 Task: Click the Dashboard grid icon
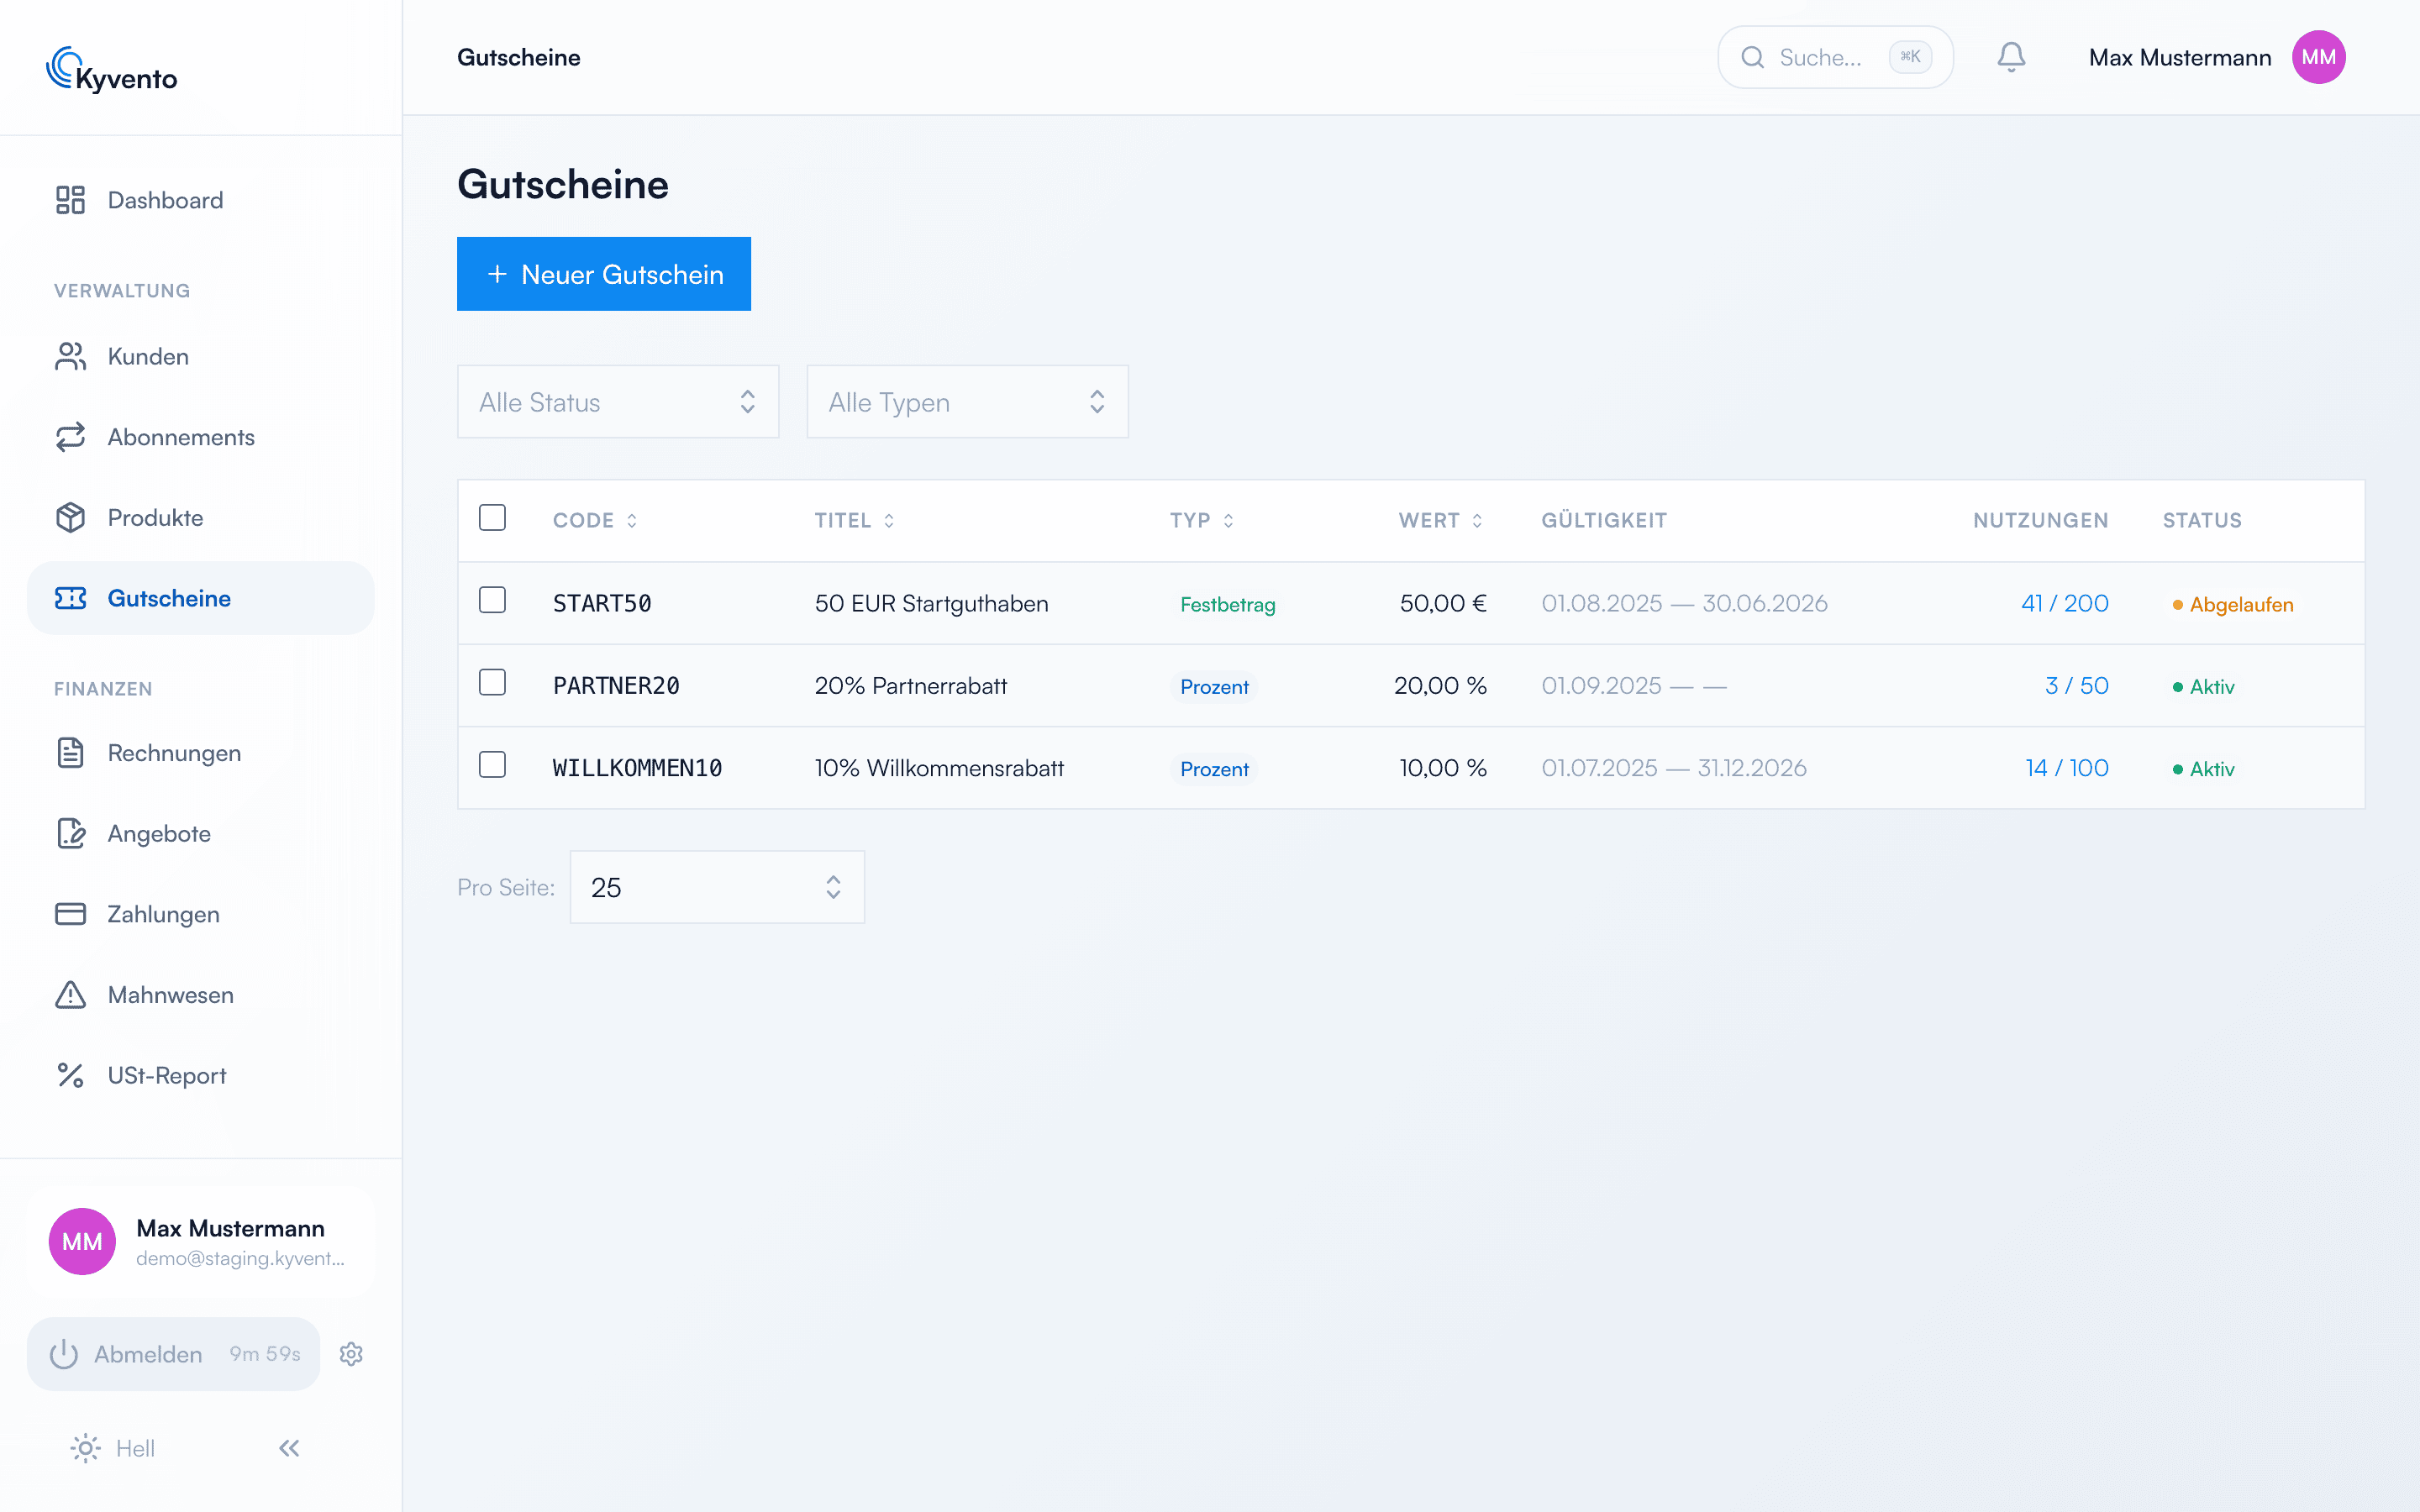70,200
